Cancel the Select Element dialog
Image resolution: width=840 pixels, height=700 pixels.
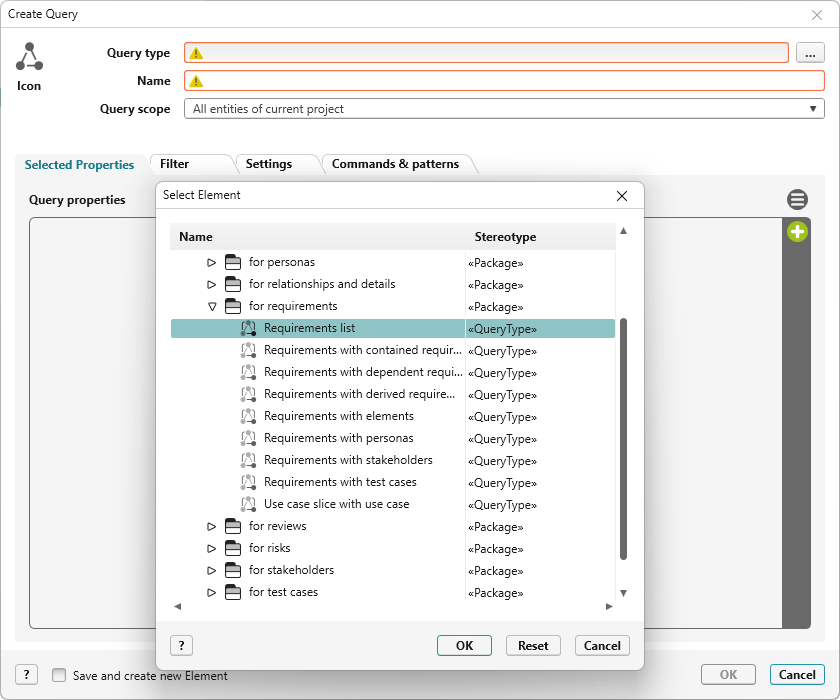point(602,645)
